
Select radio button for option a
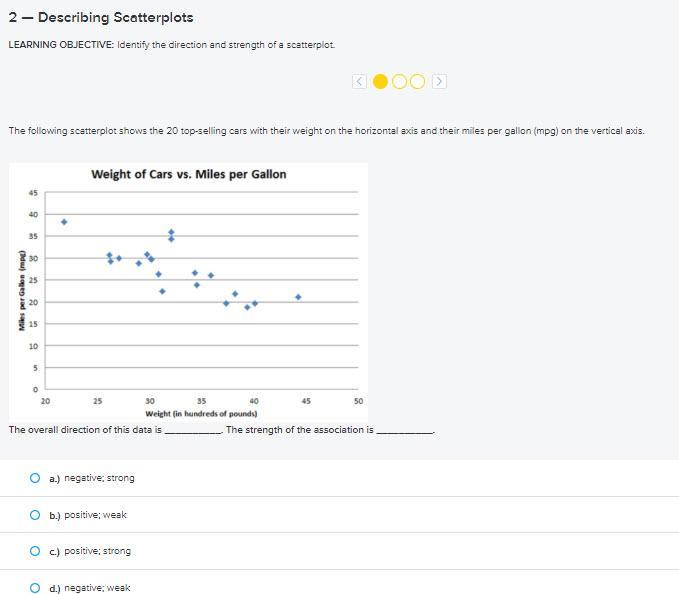coord(36,478)
